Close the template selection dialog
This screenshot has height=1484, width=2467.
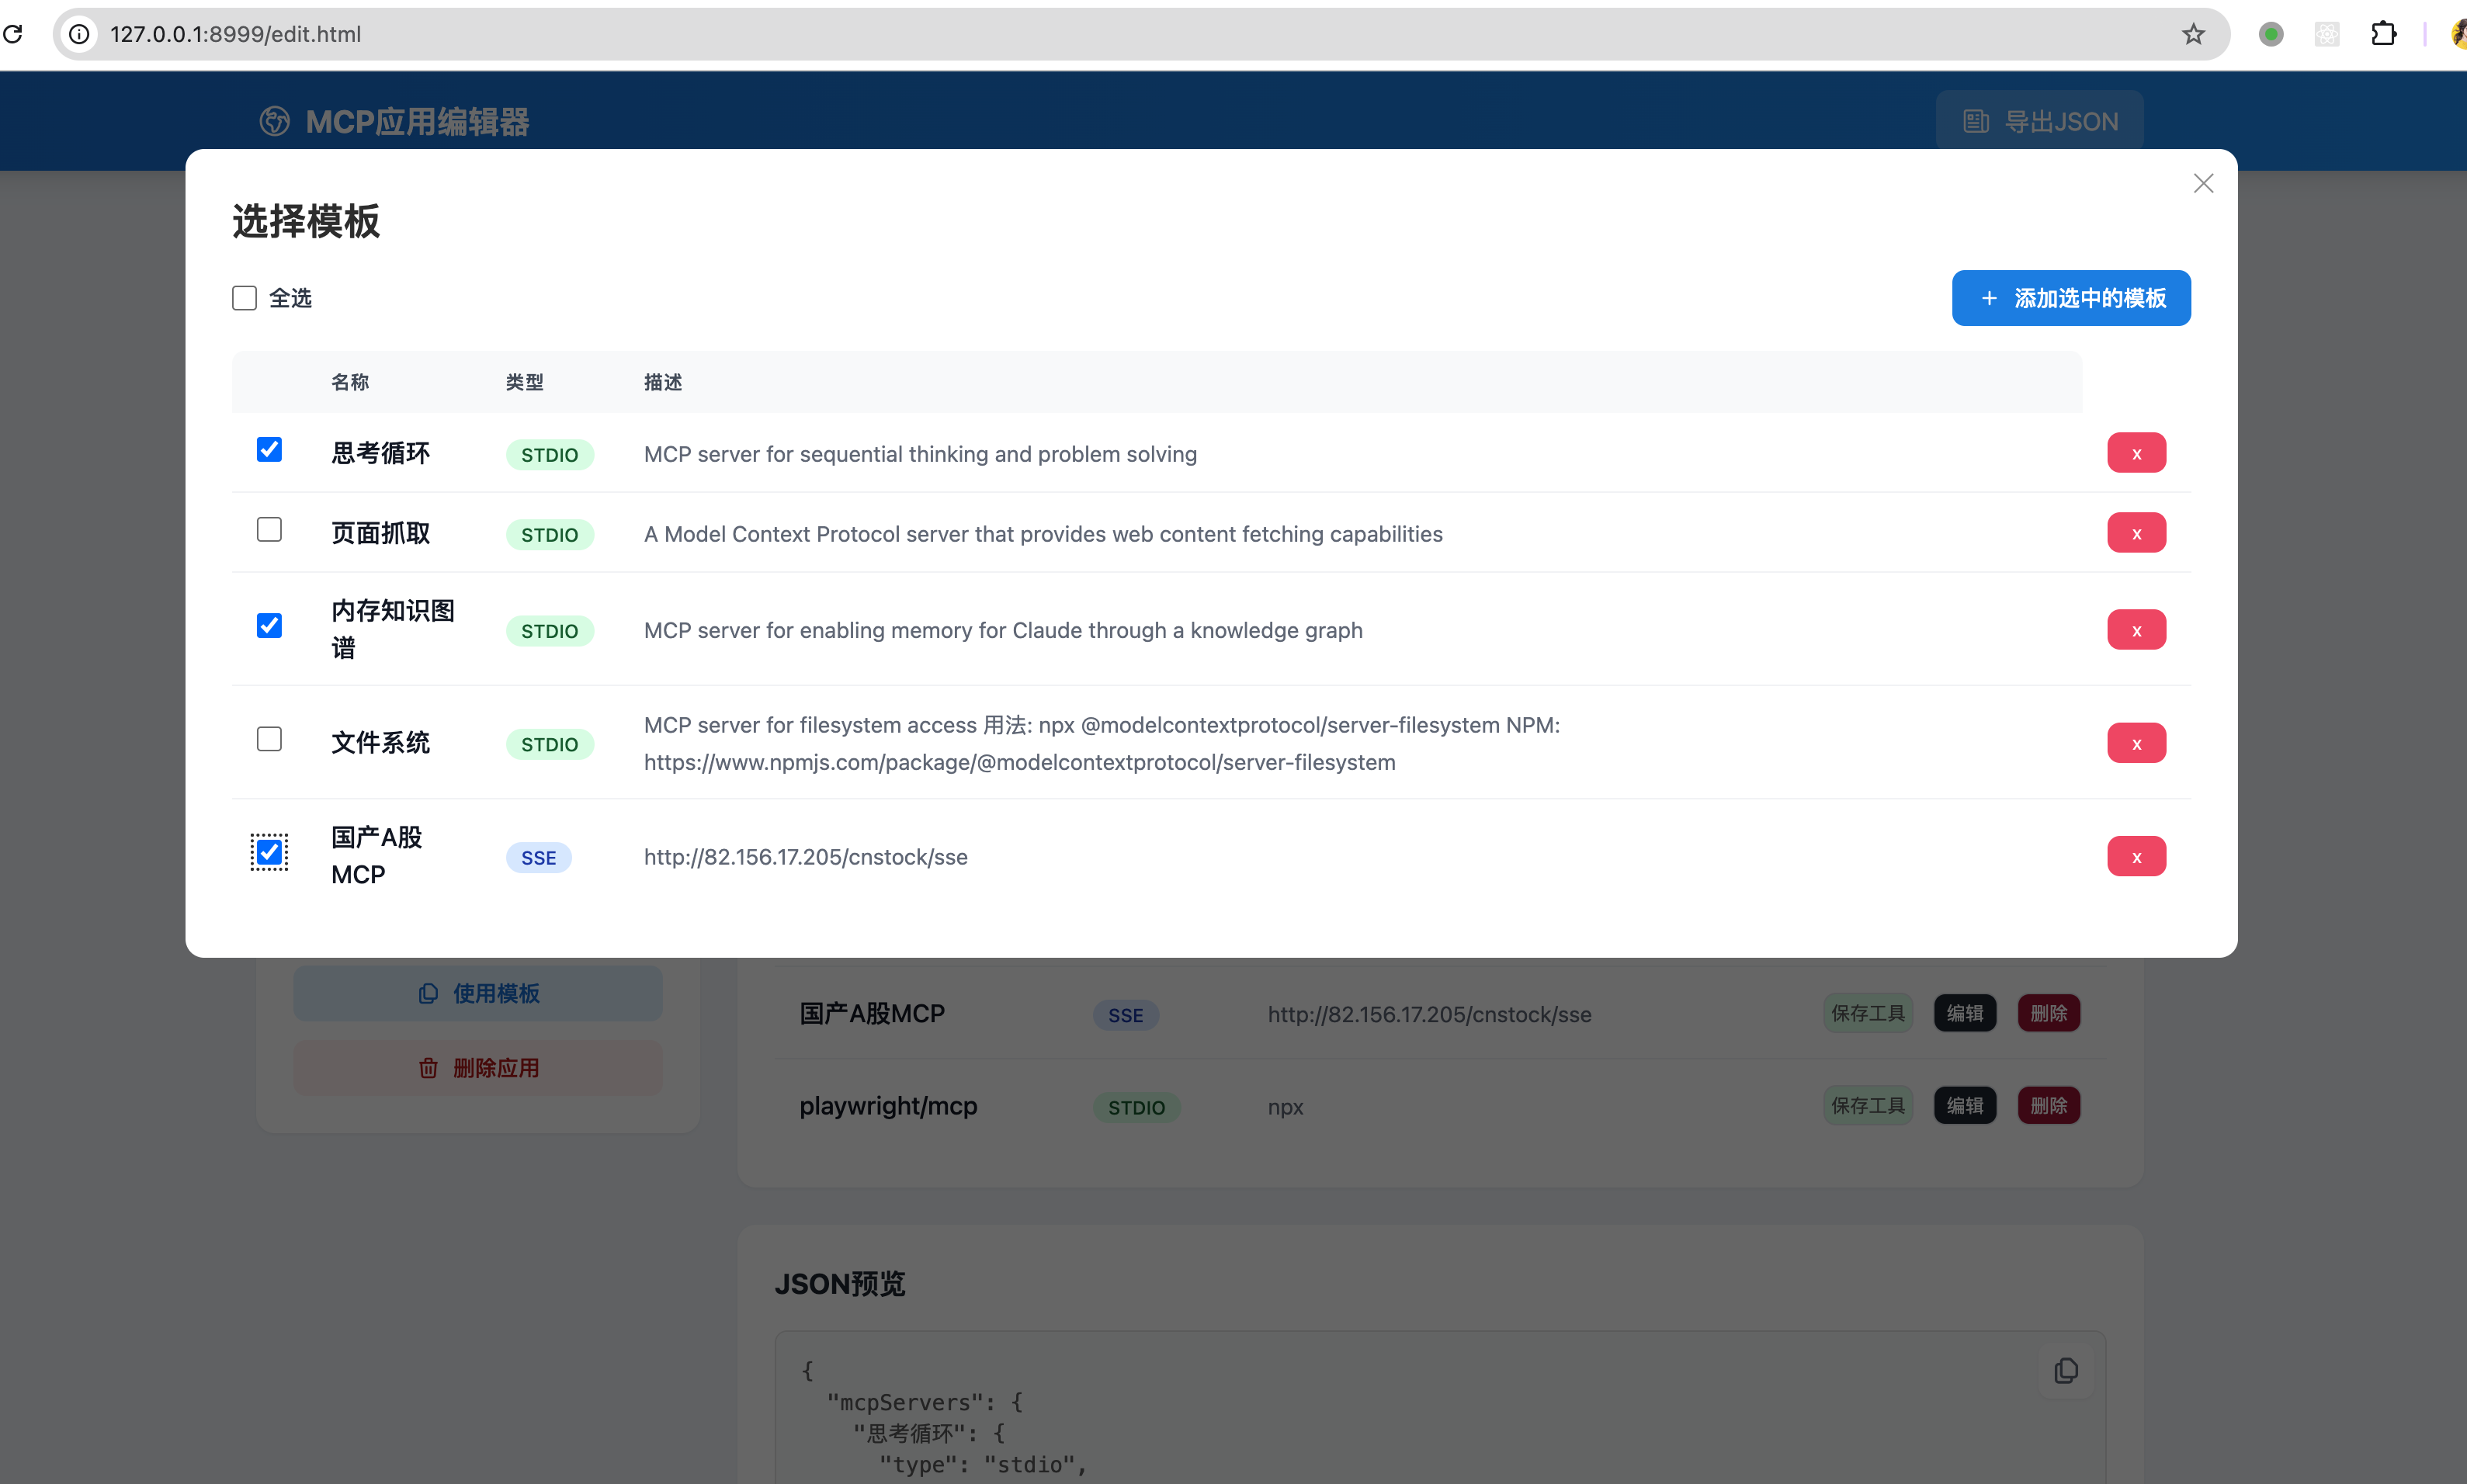[x=2203, y=183]
